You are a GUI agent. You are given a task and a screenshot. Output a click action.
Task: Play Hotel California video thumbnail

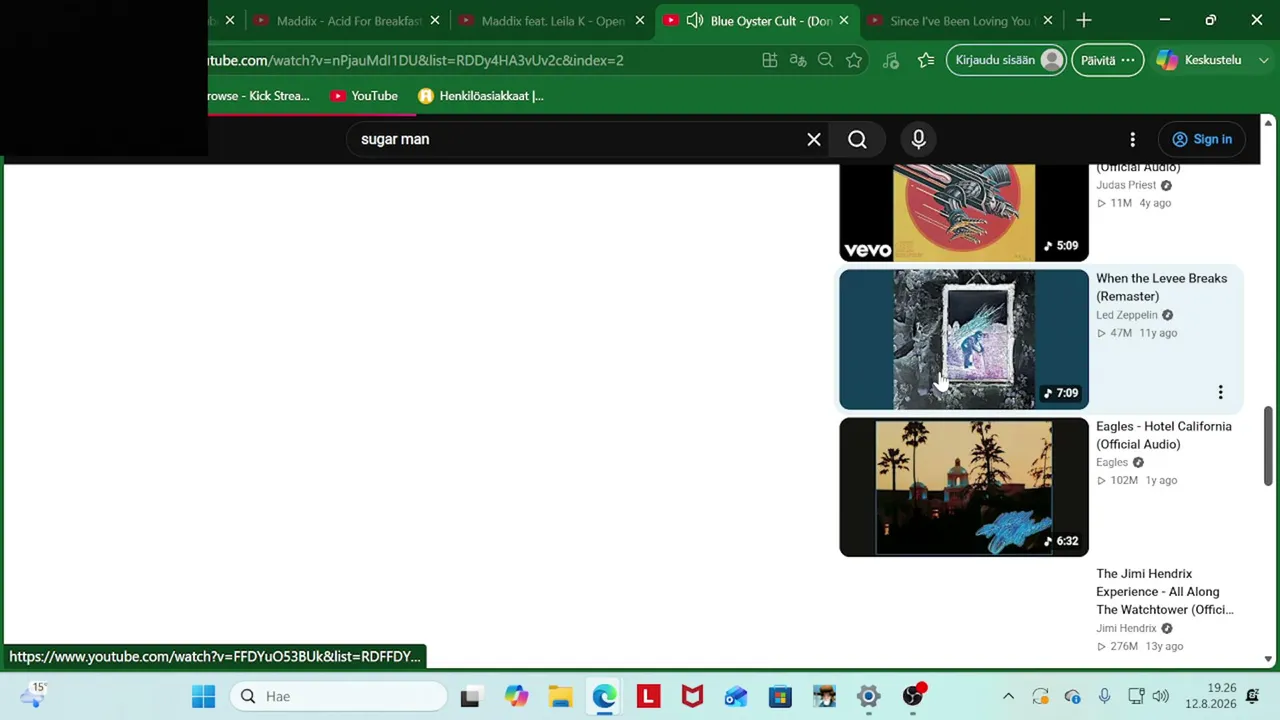964,487
